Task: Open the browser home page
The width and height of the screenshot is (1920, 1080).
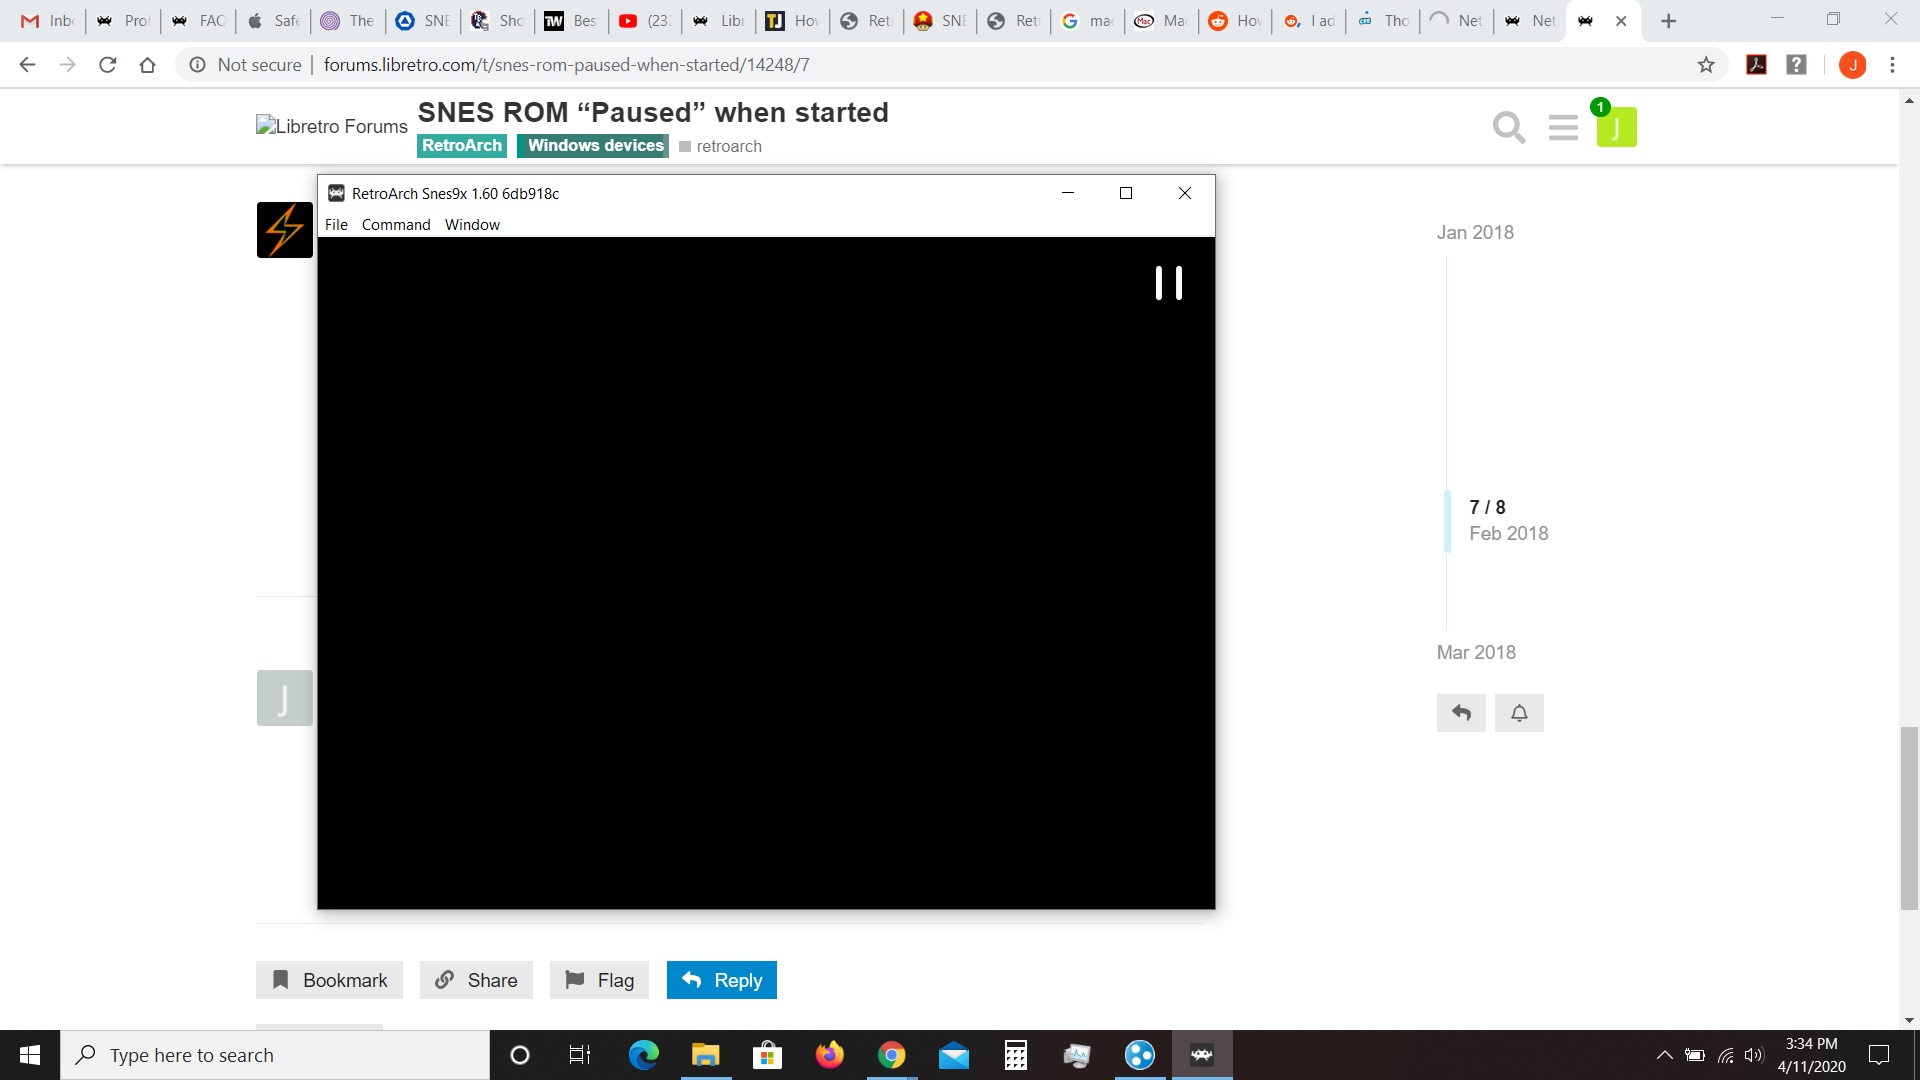Action: click(x=147, y=65)
